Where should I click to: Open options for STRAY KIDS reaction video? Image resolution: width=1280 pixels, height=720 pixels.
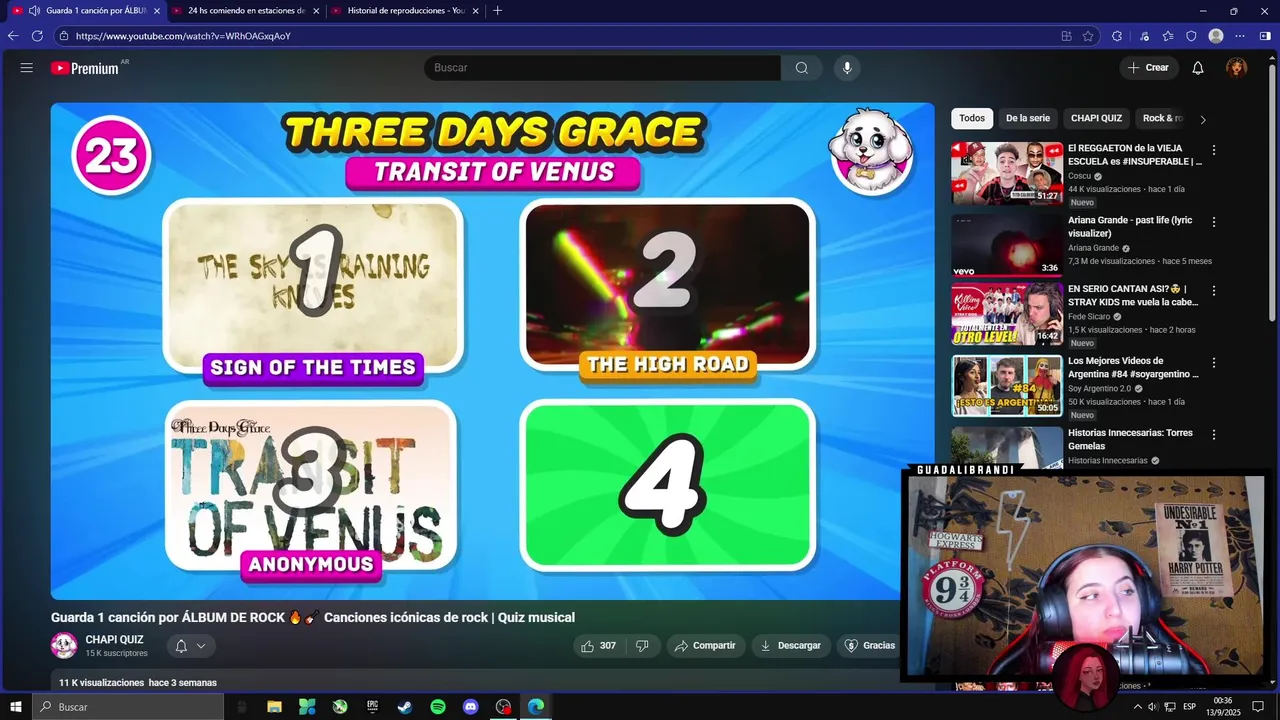[x=1214, y=291]
